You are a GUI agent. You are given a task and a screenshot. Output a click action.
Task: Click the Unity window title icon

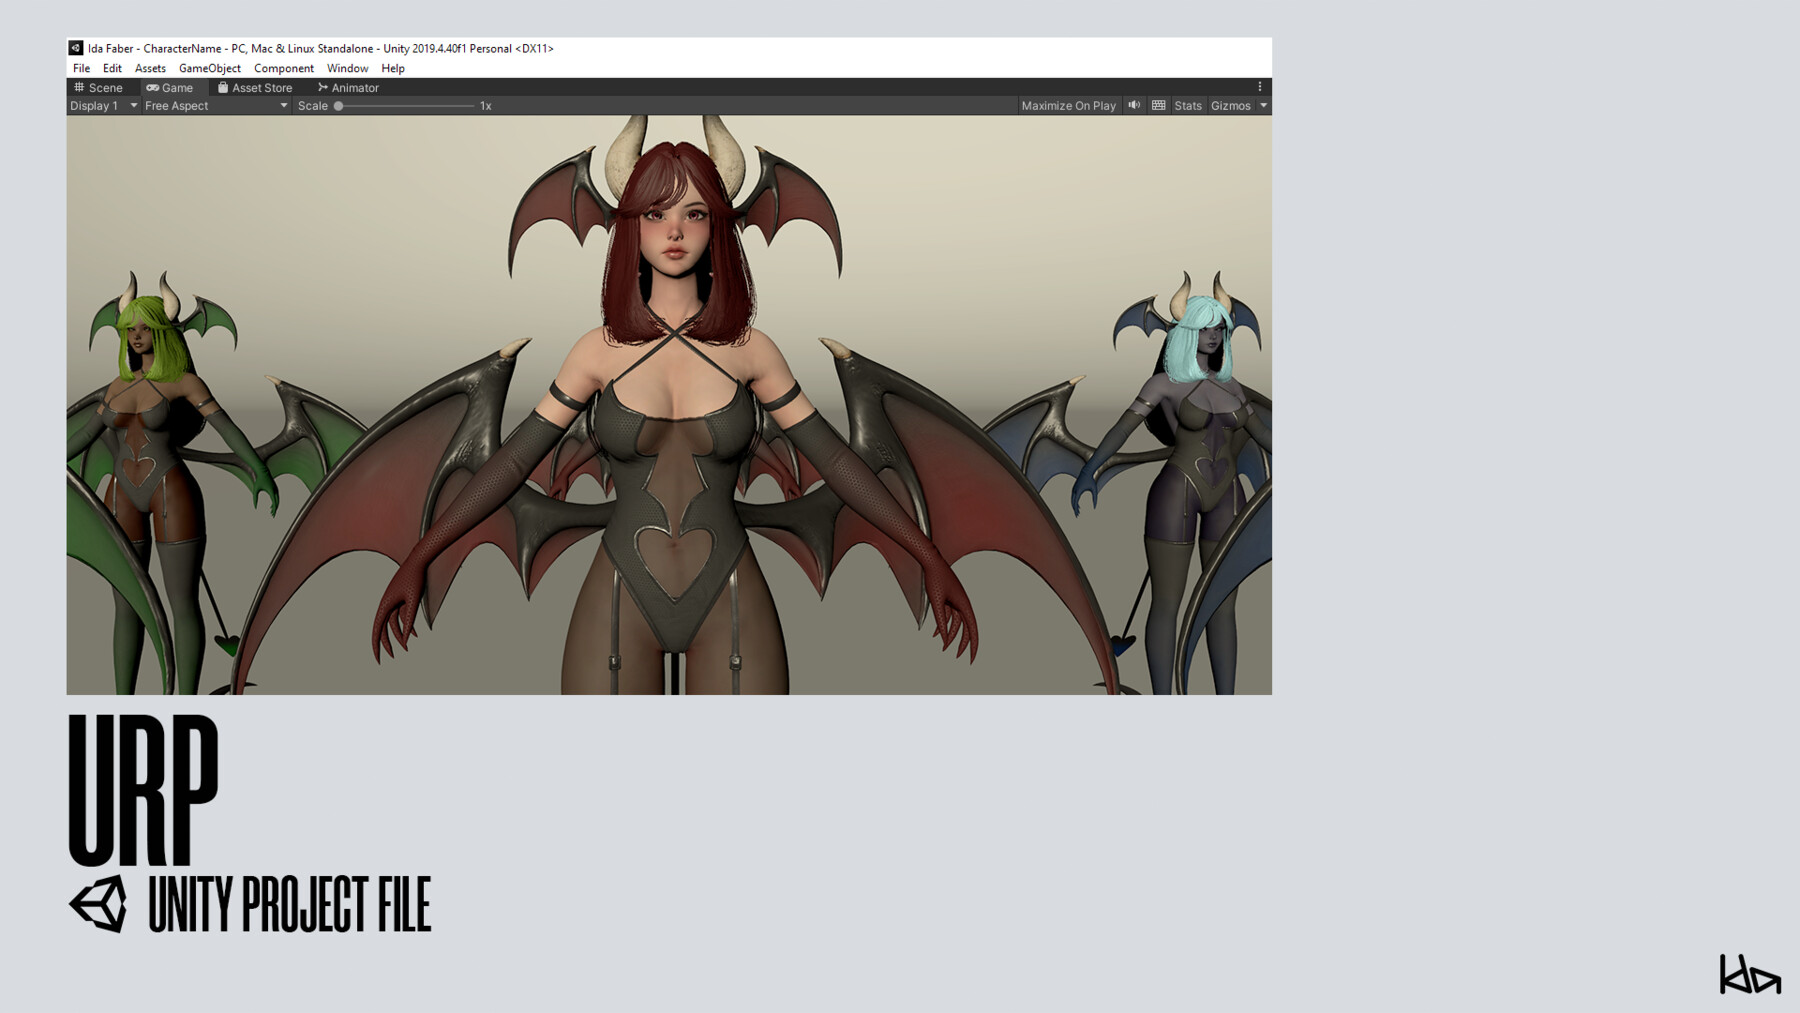(75, 48)
